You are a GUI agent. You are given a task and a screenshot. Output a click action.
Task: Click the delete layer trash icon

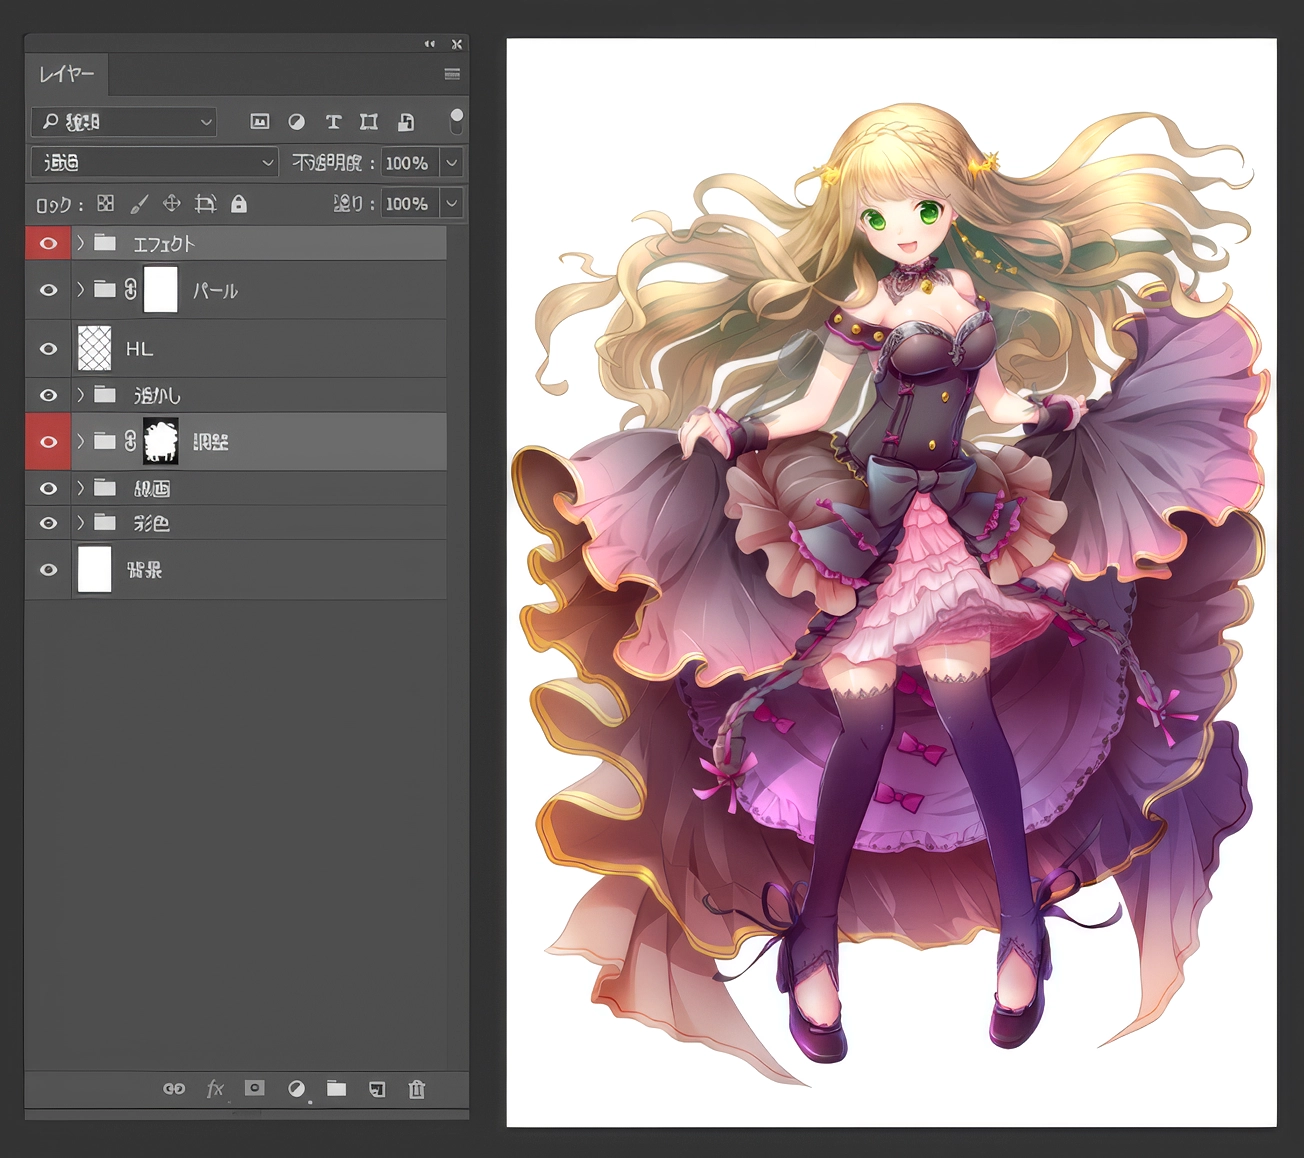[417, 1089]
